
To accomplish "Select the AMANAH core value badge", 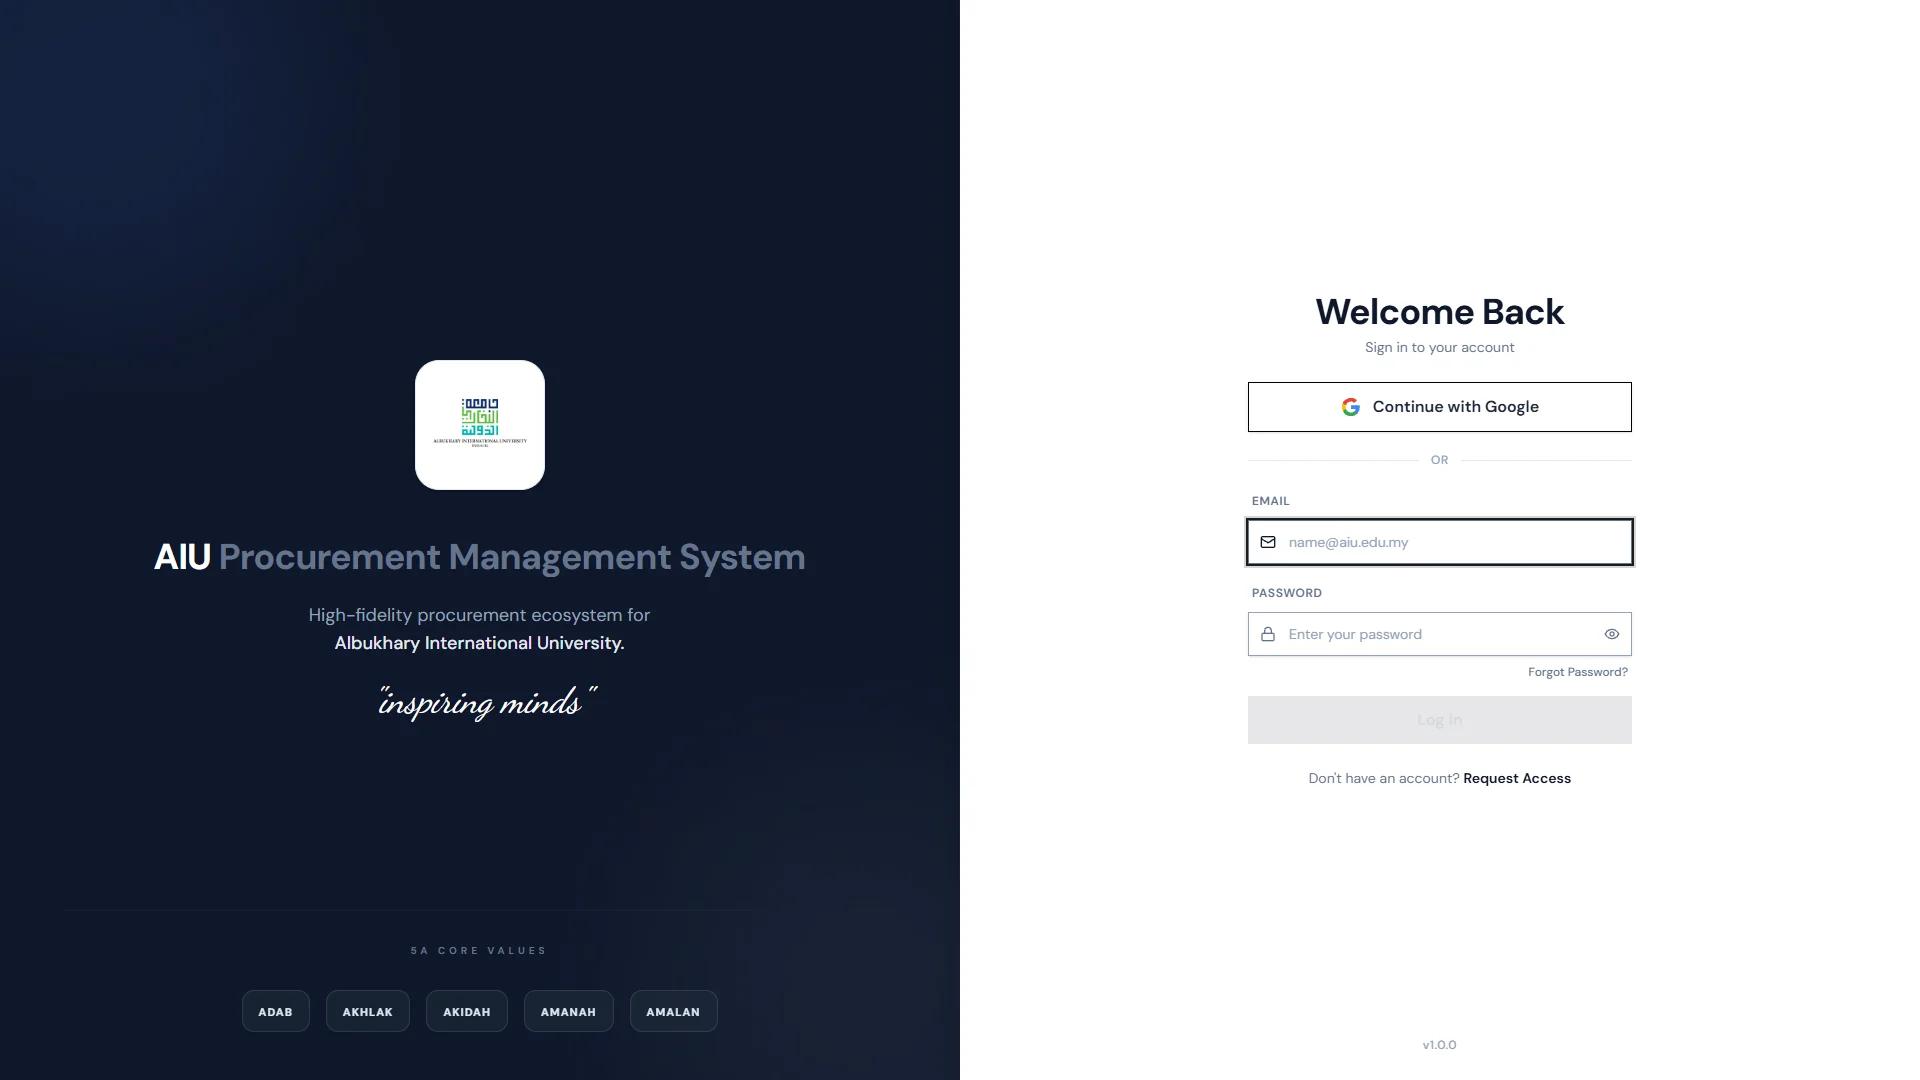I will click(568, 1011).
